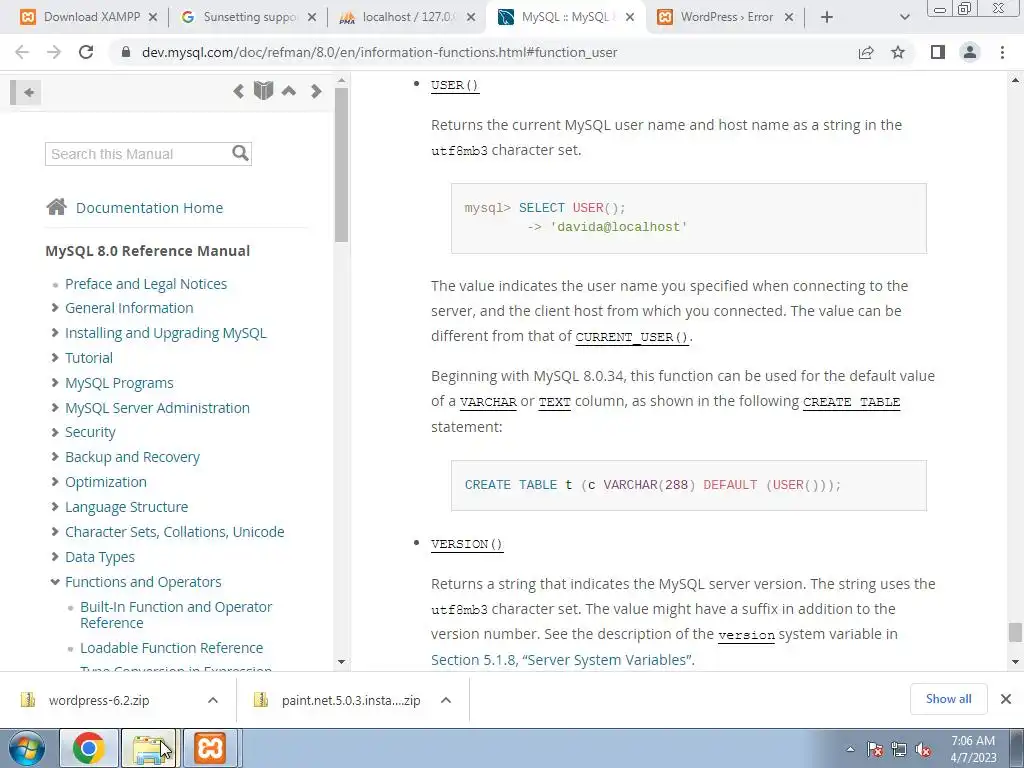Open new browser tab plus button
This screenshot has width=1024, height=768.
[827, 17]
